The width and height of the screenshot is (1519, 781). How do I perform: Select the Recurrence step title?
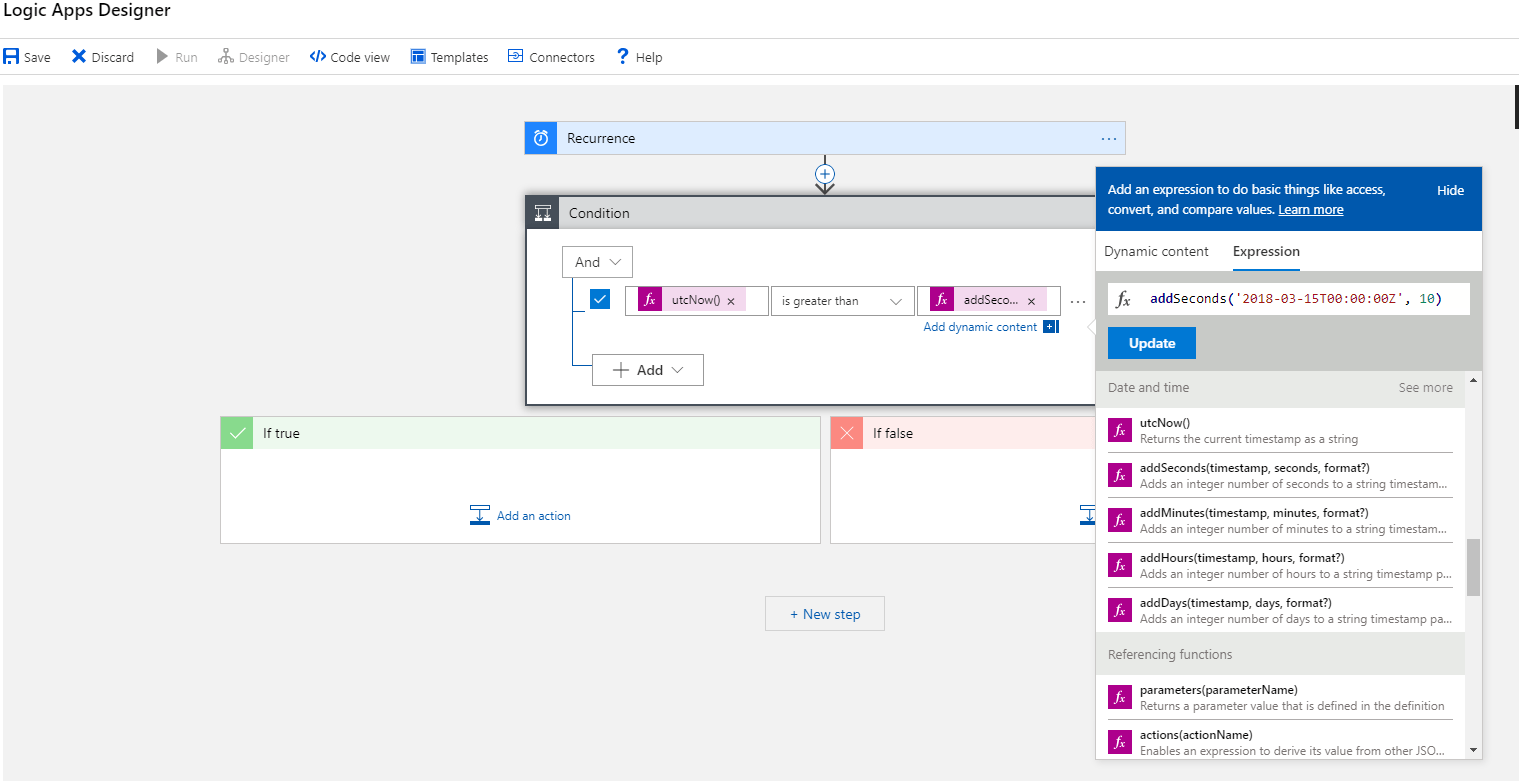(x=601, y=138)
